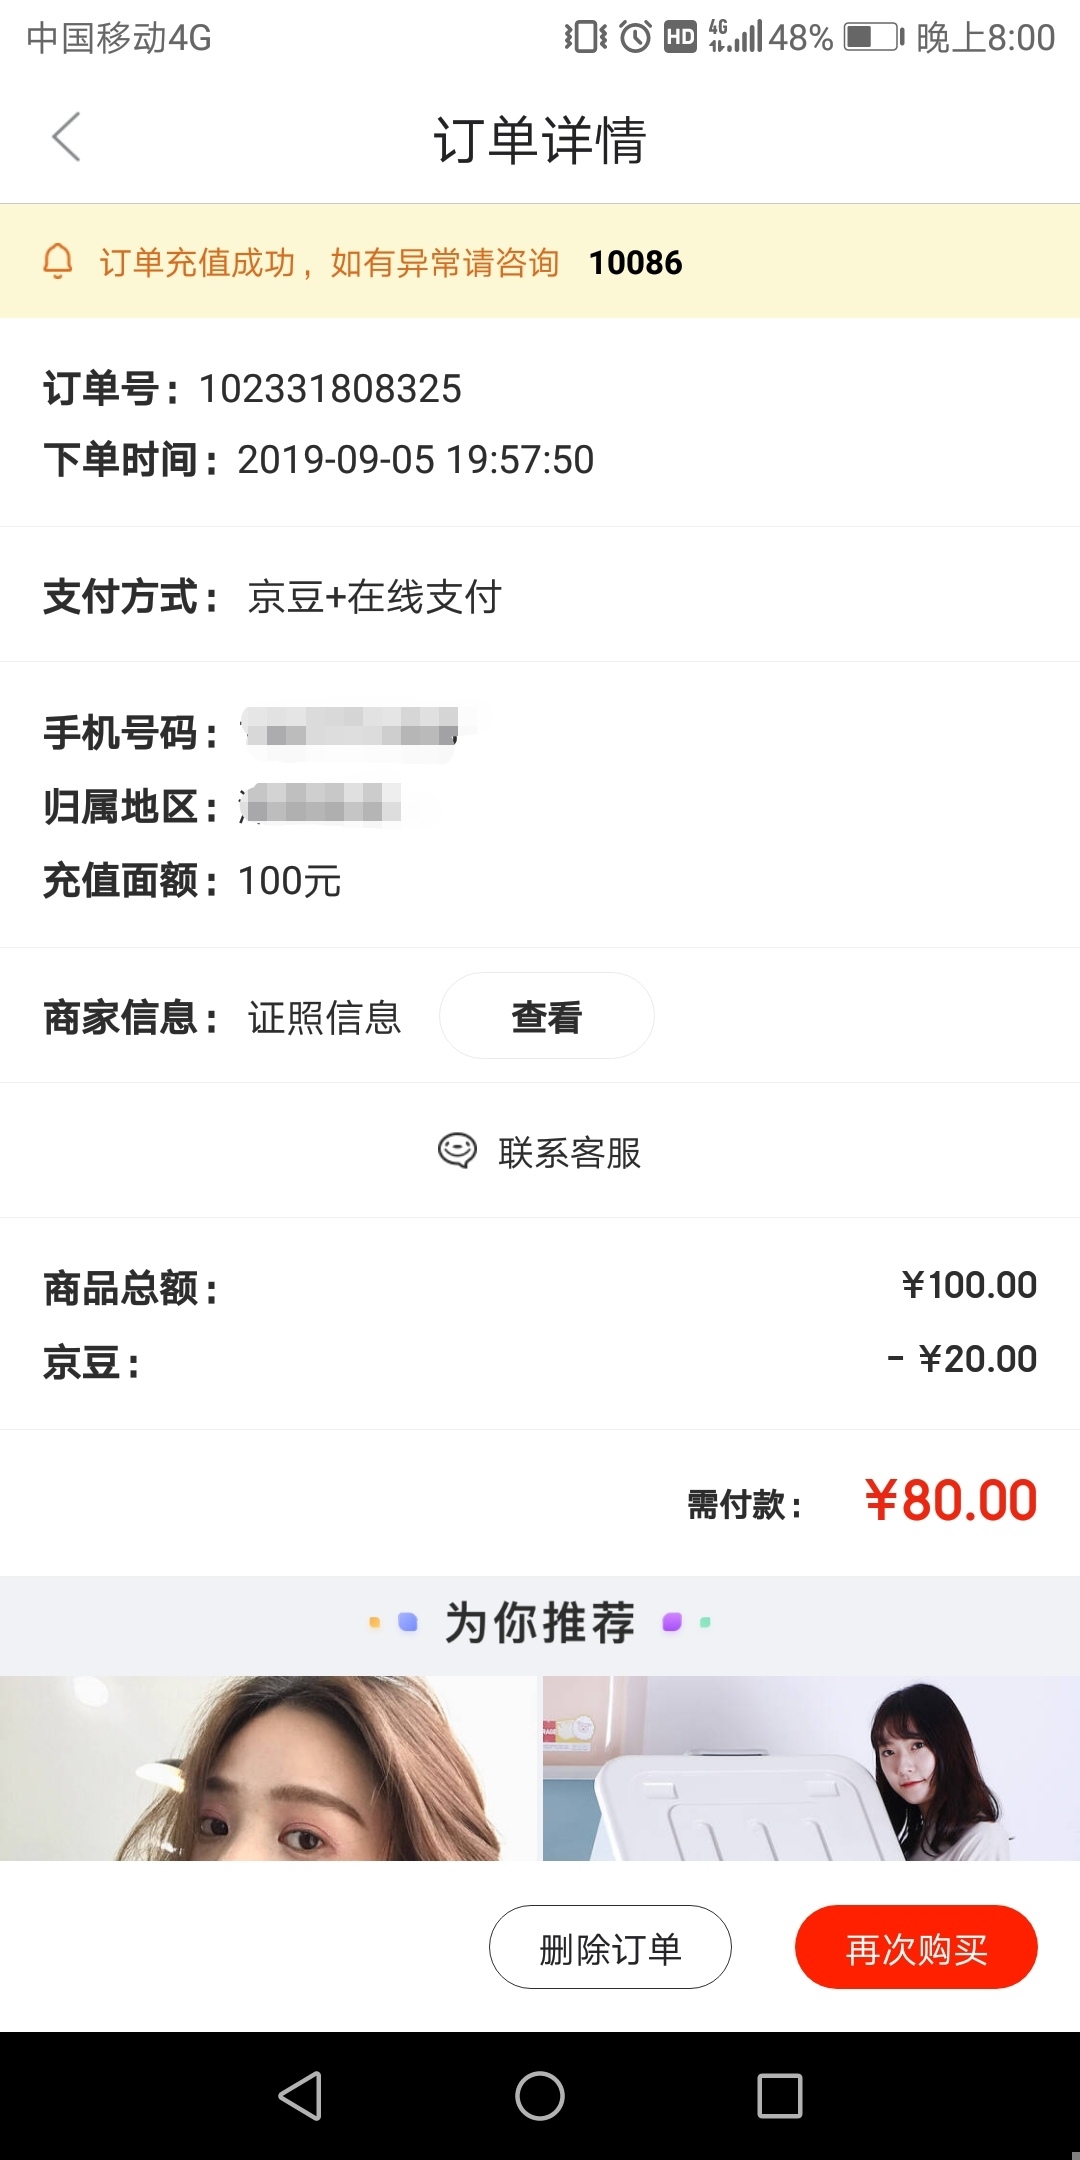Tap the order number 102331808325
The width and height of the screenshot is (1080, 2160).
coord(330,389)
